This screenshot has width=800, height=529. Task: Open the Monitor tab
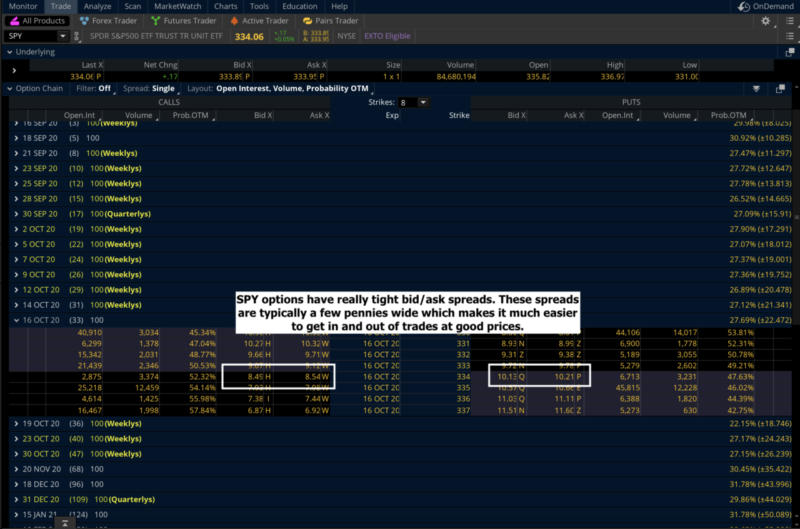point(23,7)
